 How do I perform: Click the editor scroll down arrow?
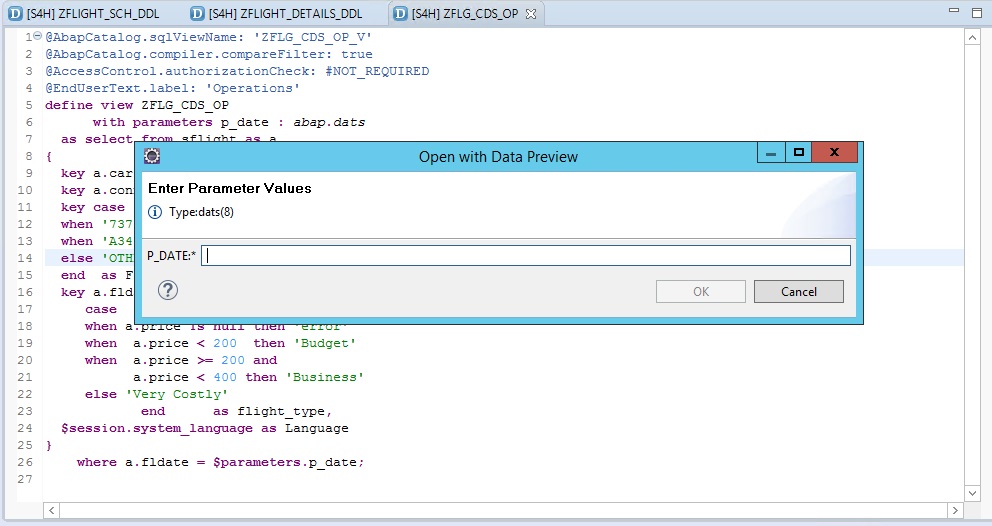tap(972, 493)
